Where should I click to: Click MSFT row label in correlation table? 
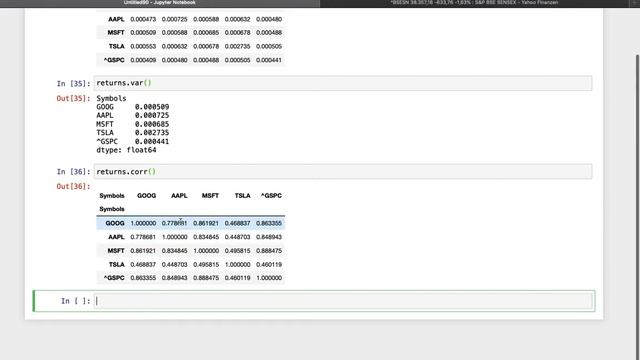coord(116,251)
